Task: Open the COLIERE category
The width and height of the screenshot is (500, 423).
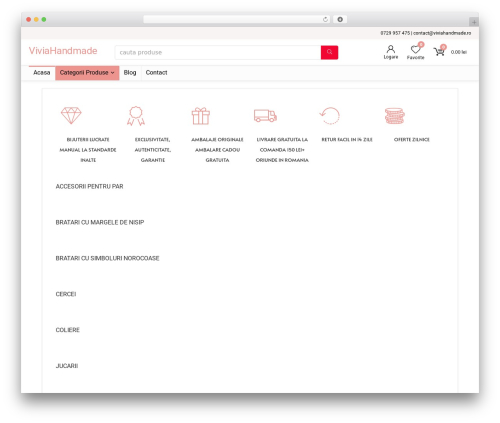Action: 68,330
